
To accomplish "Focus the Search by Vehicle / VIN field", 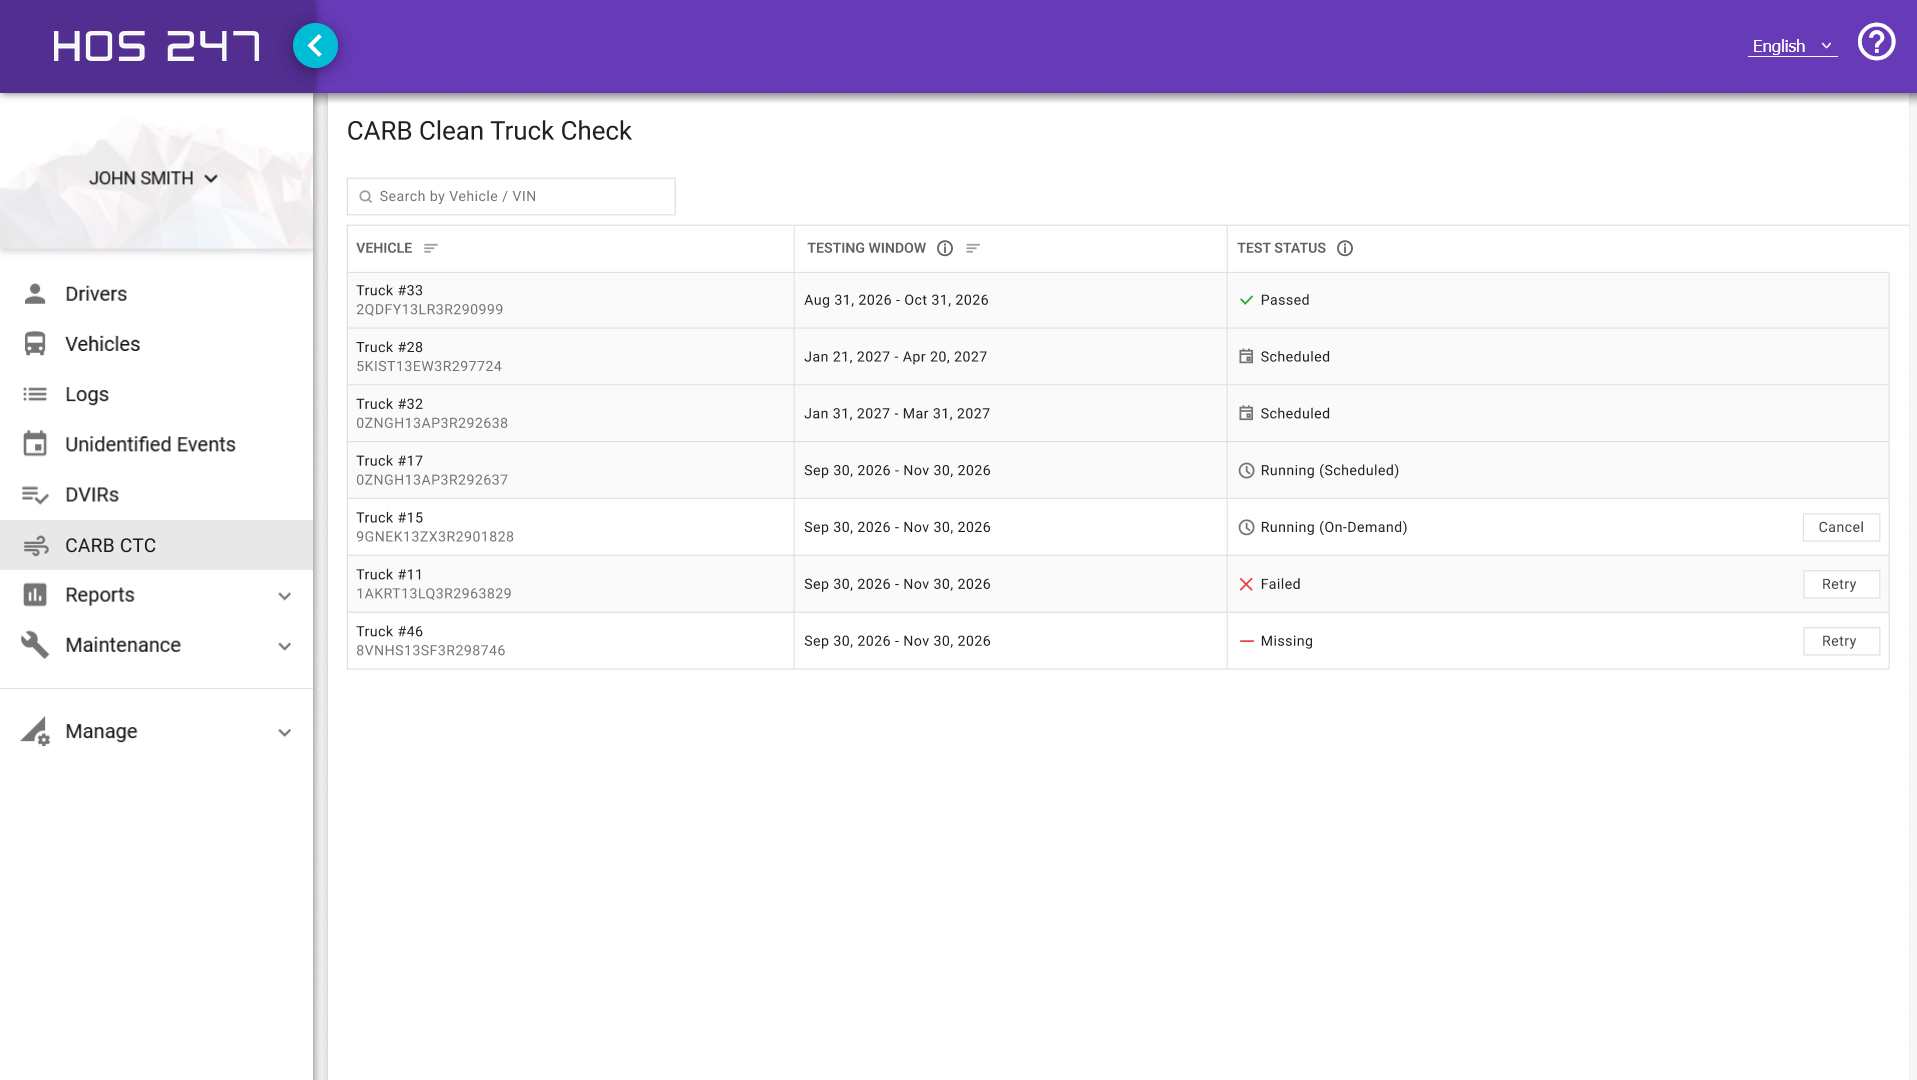I will coord(511,196).
